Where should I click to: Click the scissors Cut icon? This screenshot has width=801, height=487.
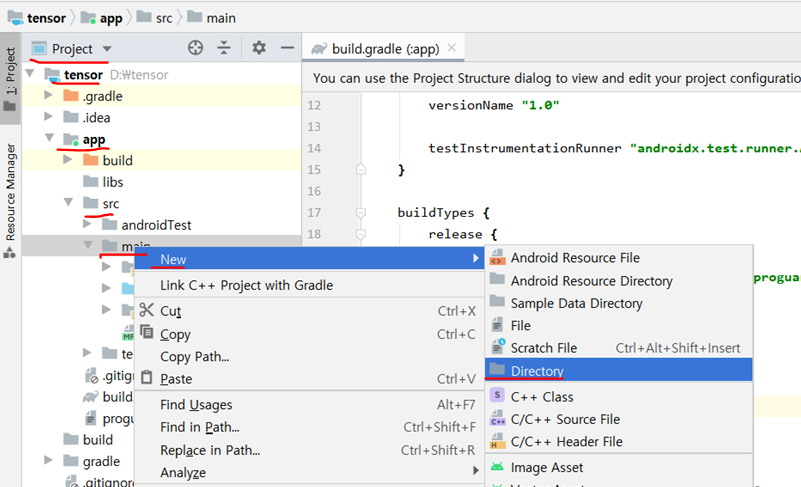(147, 310)
